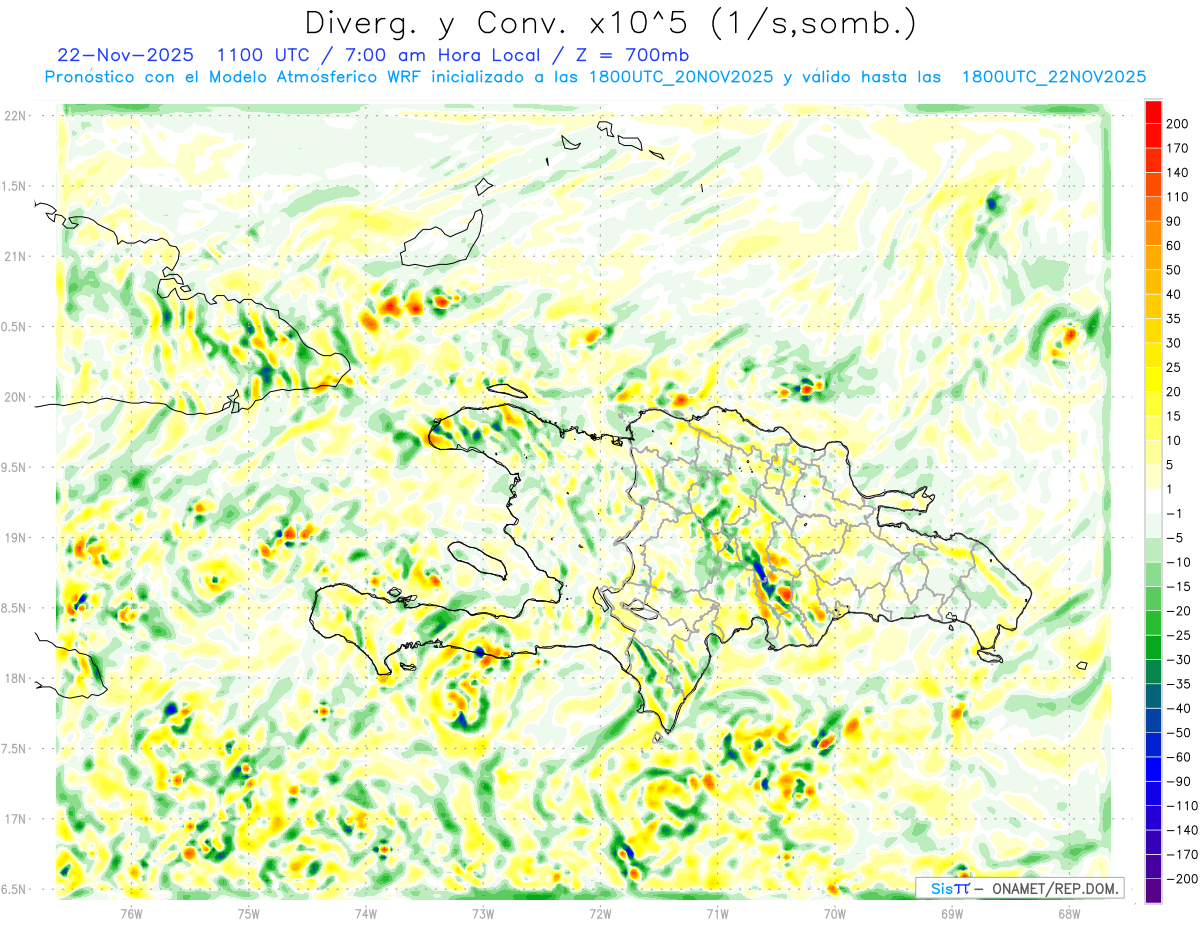Image resolution: width=1200 pixels, height=927 pixels.
Task: Click the '-5' colorbar value
Action: pos(1174,538)
